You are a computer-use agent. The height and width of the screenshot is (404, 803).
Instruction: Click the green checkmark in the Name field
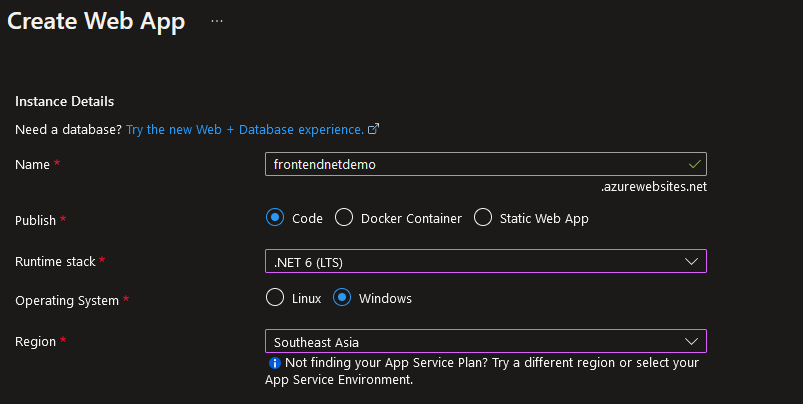[x=694, y=164]
